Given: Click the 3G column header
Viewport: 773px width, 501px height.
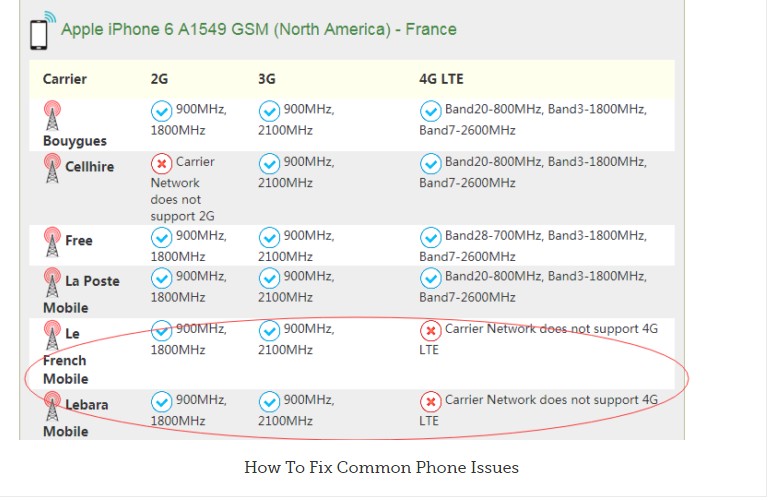Looking at the screenshot, I should coord(267,79).
